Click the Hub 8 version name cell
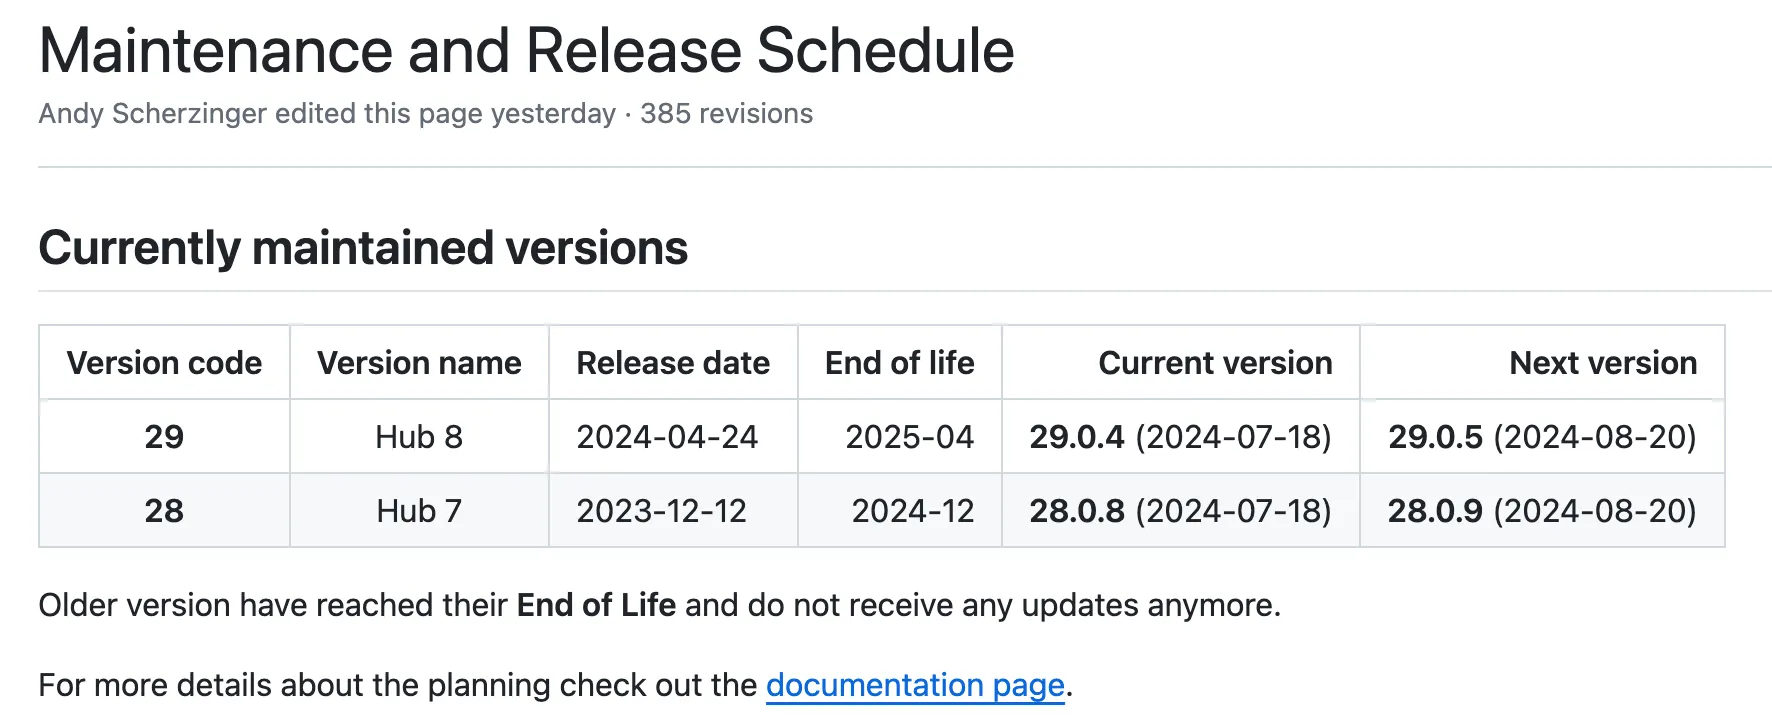This screenshot has width=1772, height=728. (x=419, y=437)
